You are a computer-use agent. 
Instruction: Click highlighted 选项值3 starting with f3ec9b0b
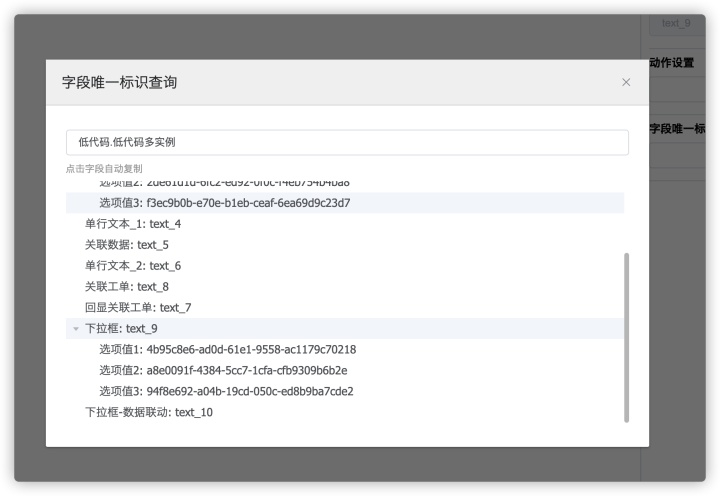click(224, 203)
